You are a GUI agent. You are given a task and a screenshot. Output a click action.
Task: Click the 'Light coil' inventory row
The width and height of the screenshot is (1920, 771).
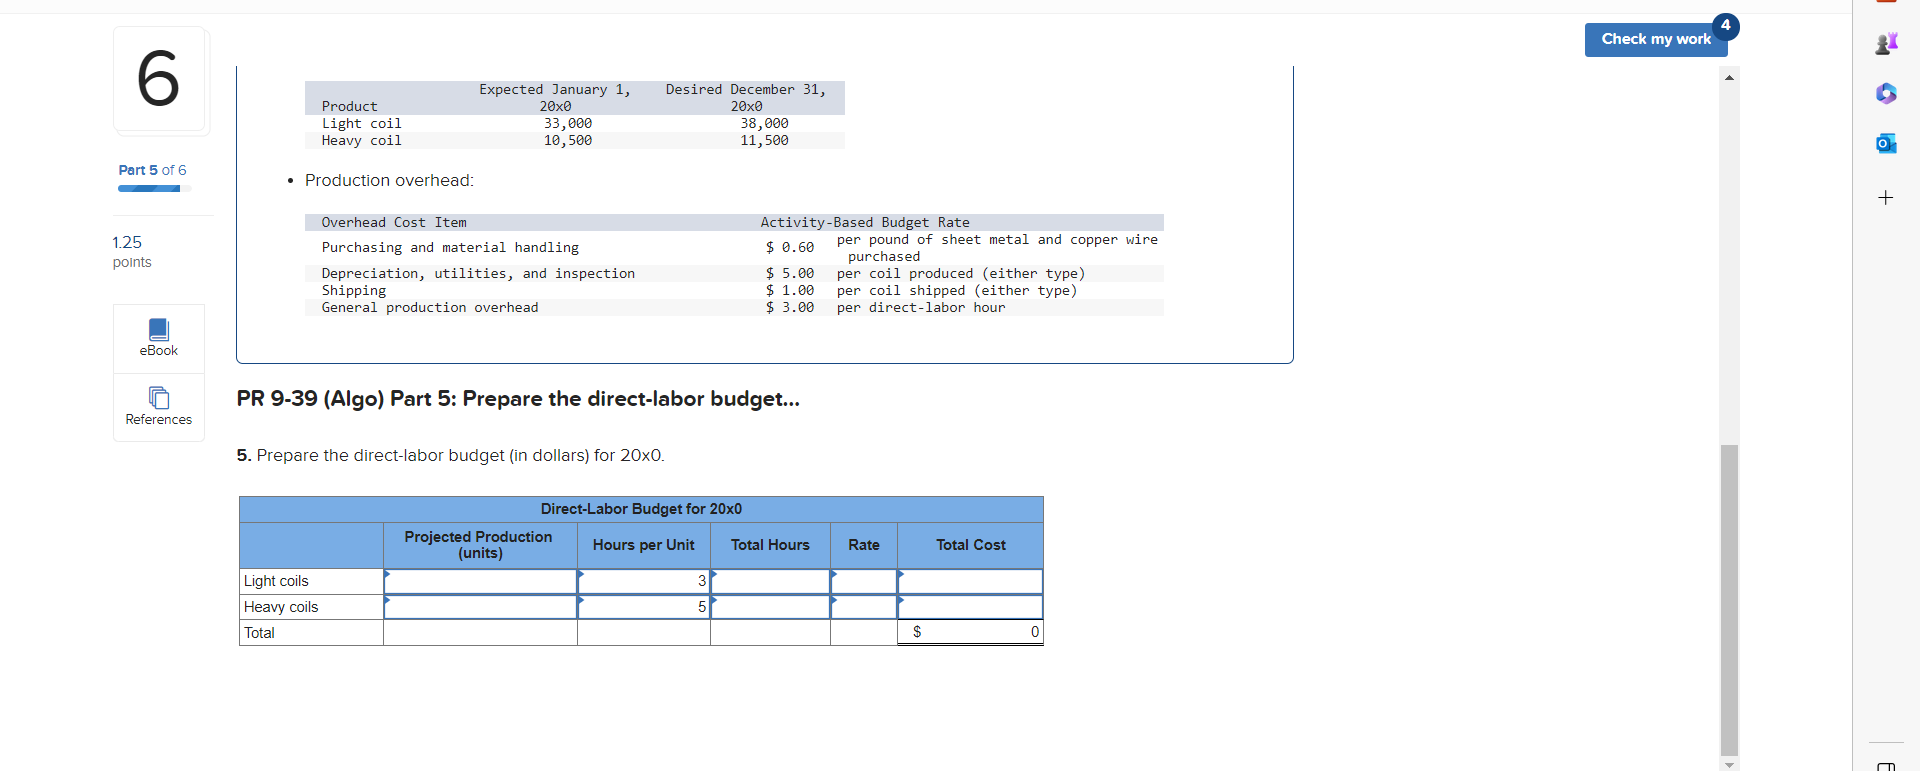(x=575, y=124)
